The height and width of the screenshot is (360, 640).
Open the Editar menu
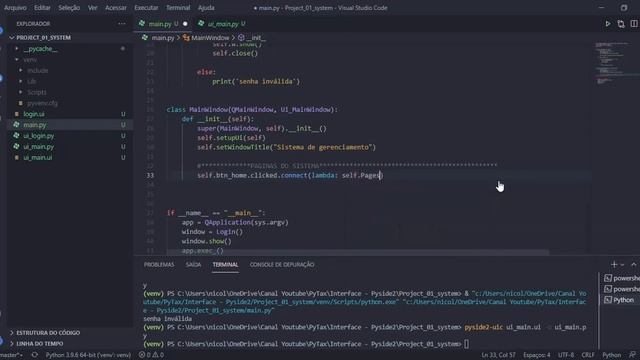pos(42,8)
